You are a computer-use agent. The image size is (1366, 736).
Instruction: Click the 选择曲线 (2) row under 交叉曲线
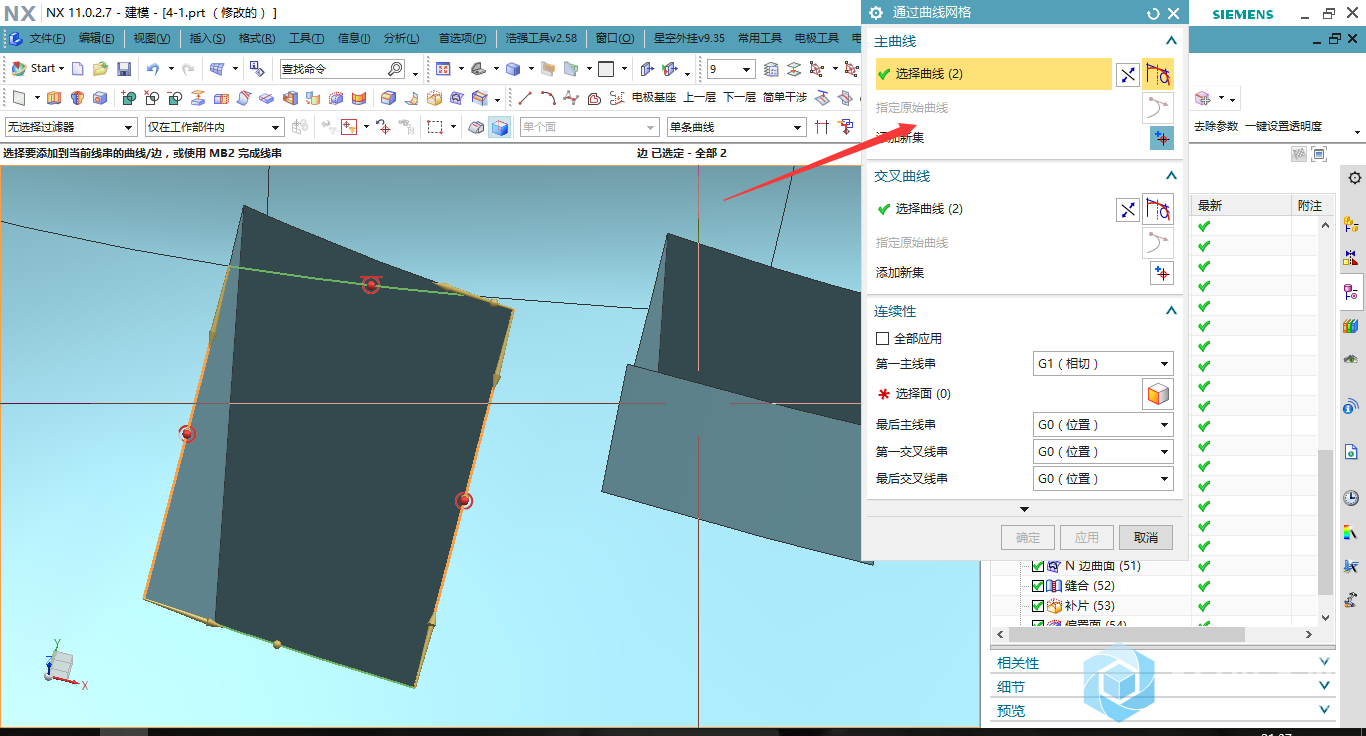pos(993,210)
